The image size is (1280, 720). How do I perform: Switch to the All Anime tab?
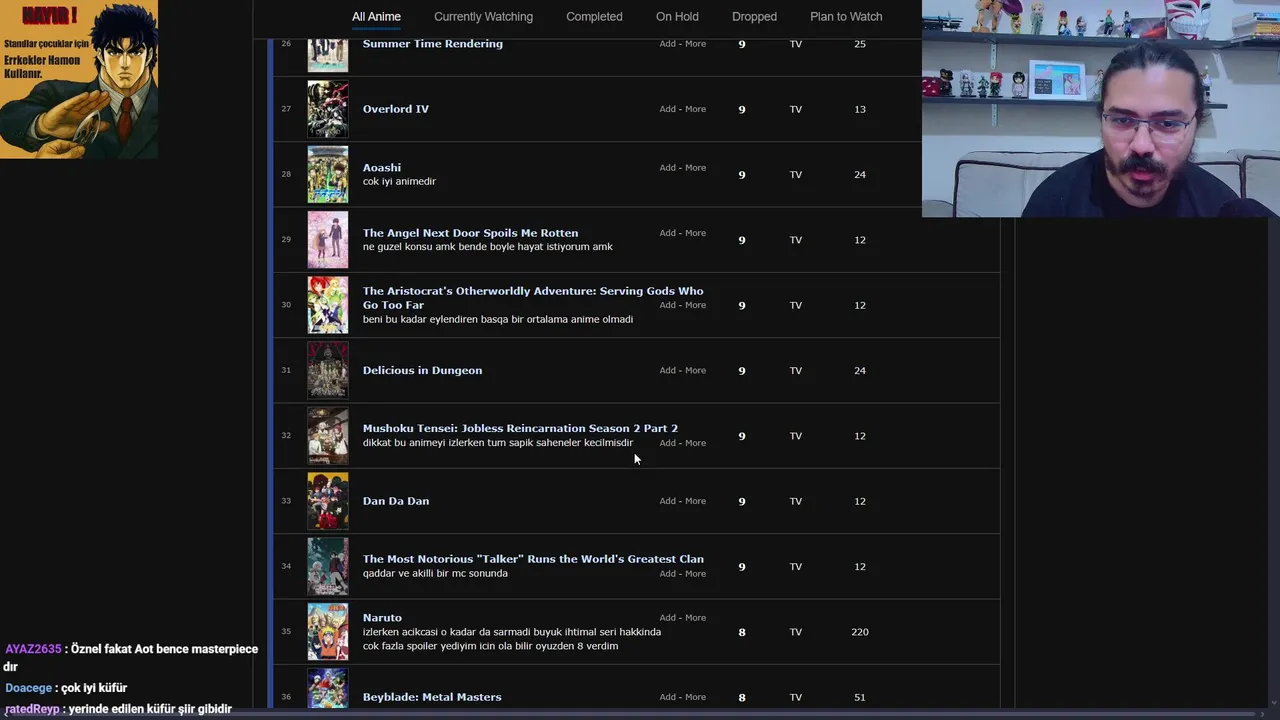(376, 17)
